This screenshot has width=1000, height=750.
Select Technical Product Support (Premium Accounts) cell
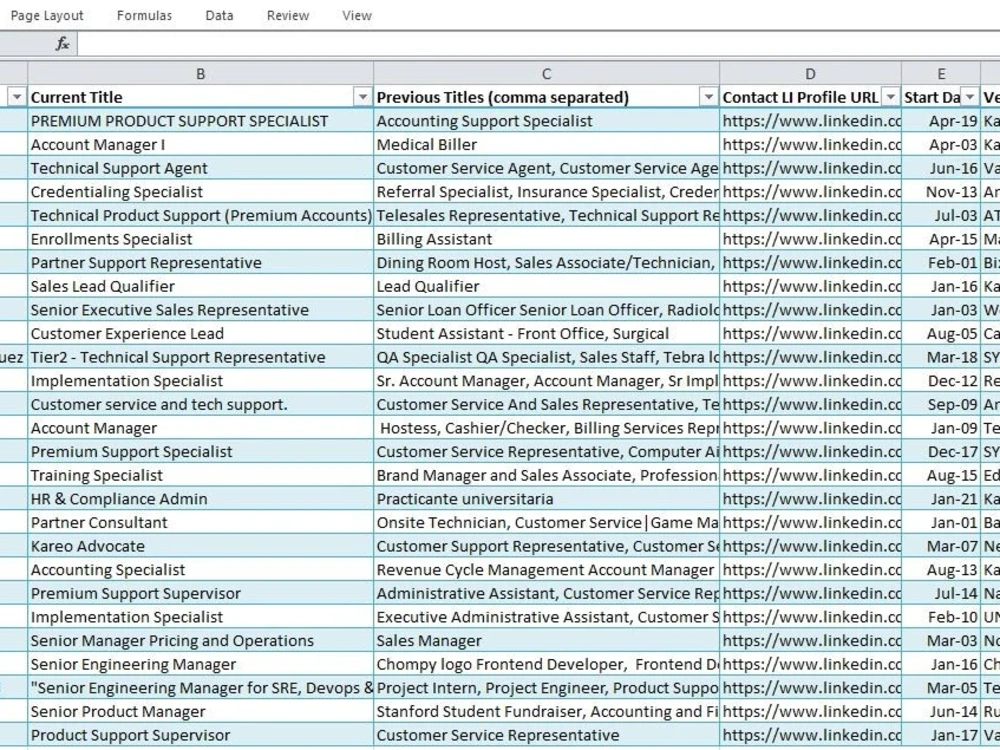coord(200,216)
